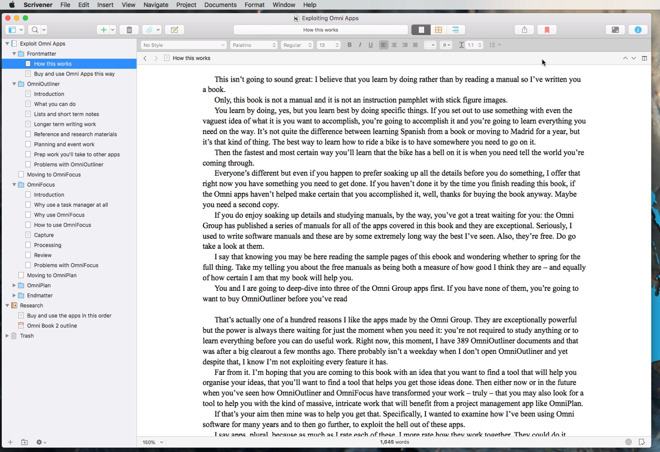
Task: Open the Navigate menu
Action: (156, 5)
